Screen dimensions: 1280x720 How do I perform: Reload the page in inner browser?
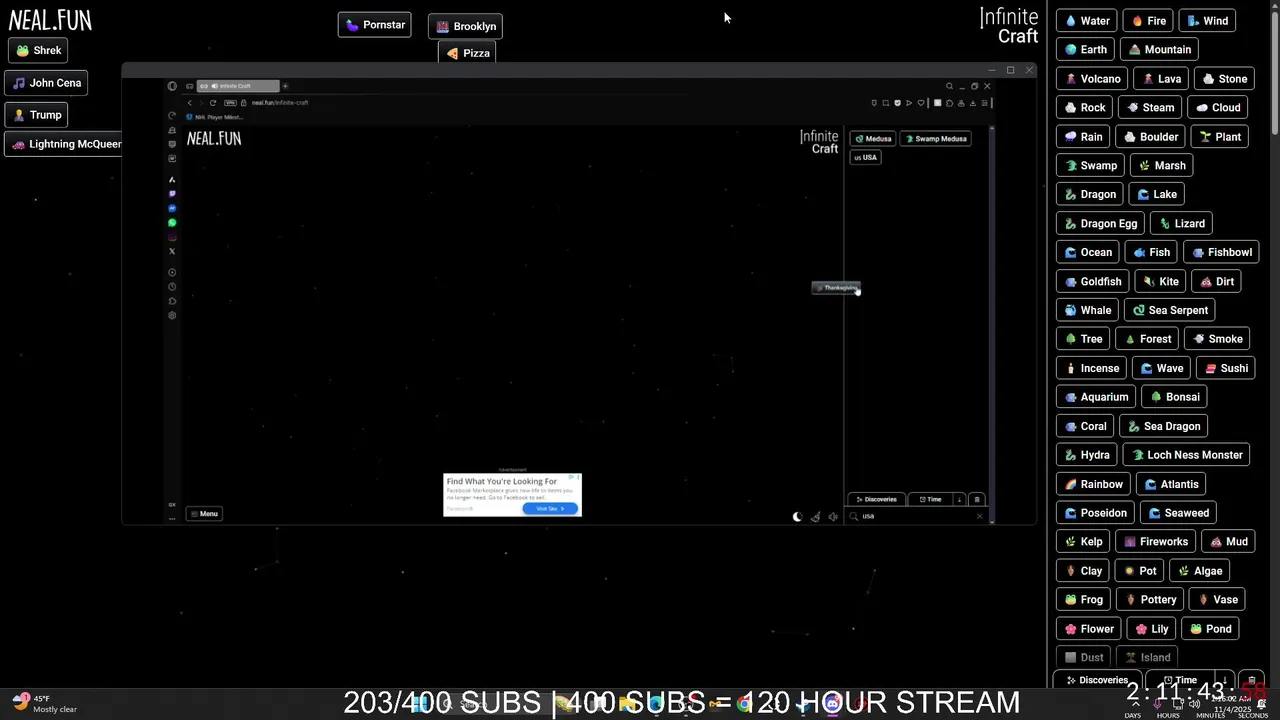pyautogui.click(x=212, y=103)
